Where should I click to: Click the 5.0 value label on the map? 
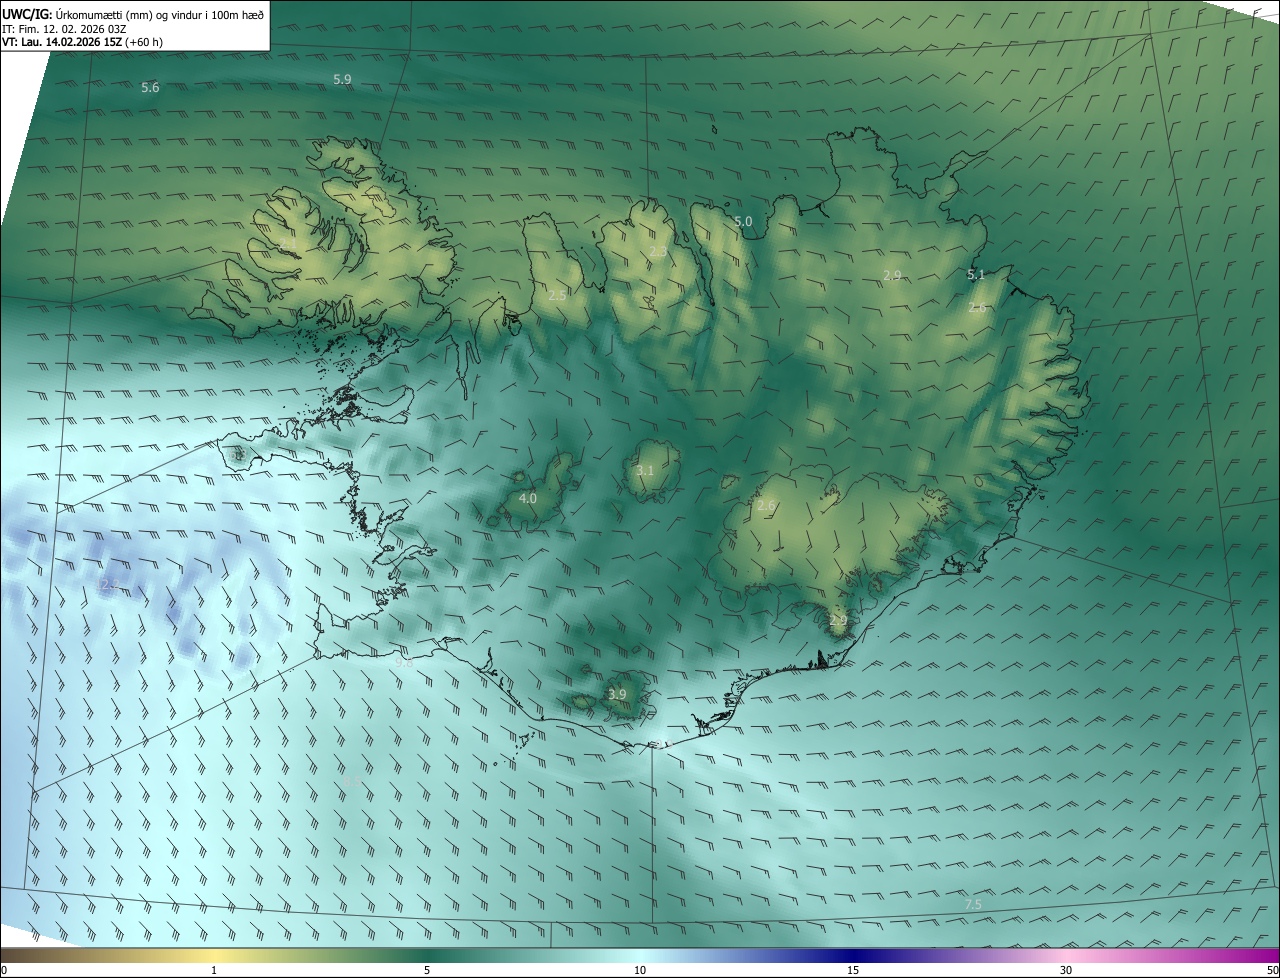coord(743,221)
